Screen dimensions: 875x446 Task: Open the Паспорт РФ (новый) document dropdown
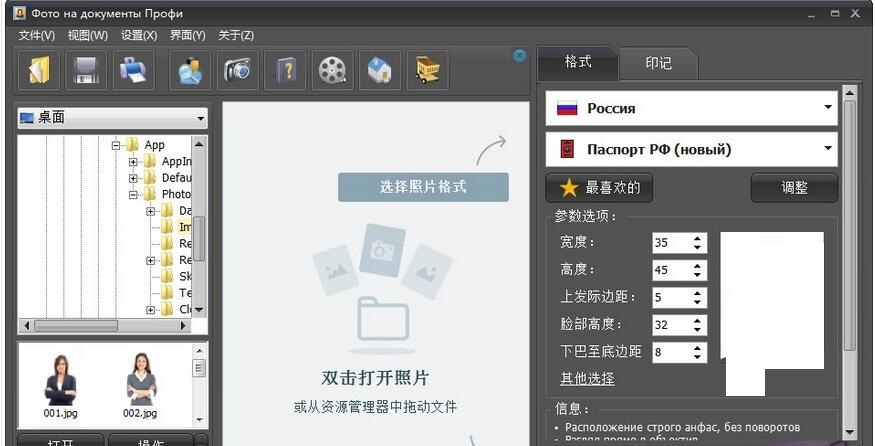coord(691,150)
